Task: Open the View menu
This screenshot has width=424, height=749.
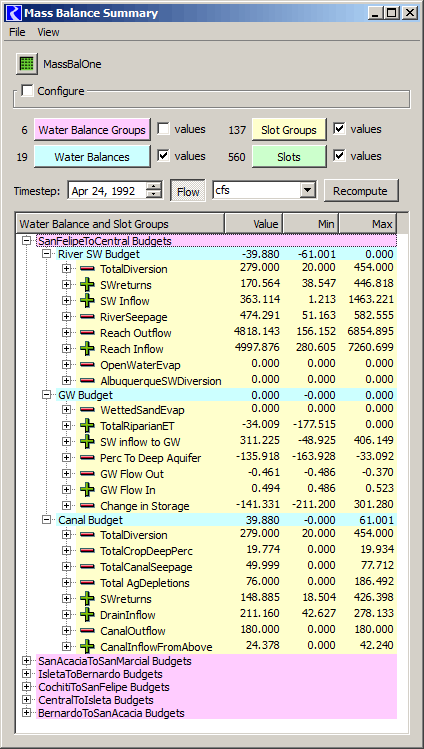Action: point(48,32)
